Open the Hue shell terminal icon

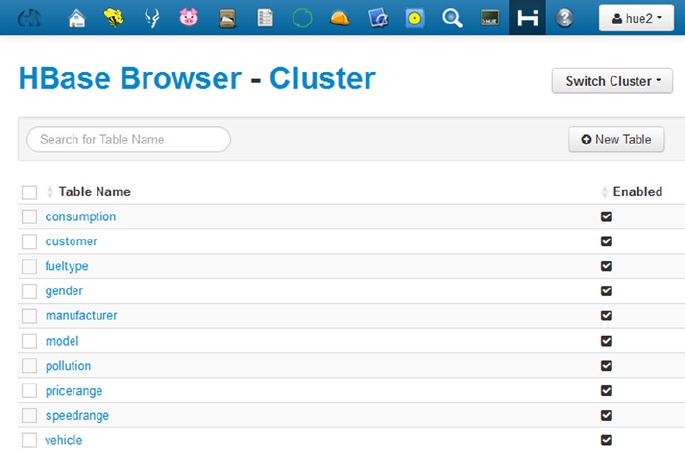pos(490,18)
